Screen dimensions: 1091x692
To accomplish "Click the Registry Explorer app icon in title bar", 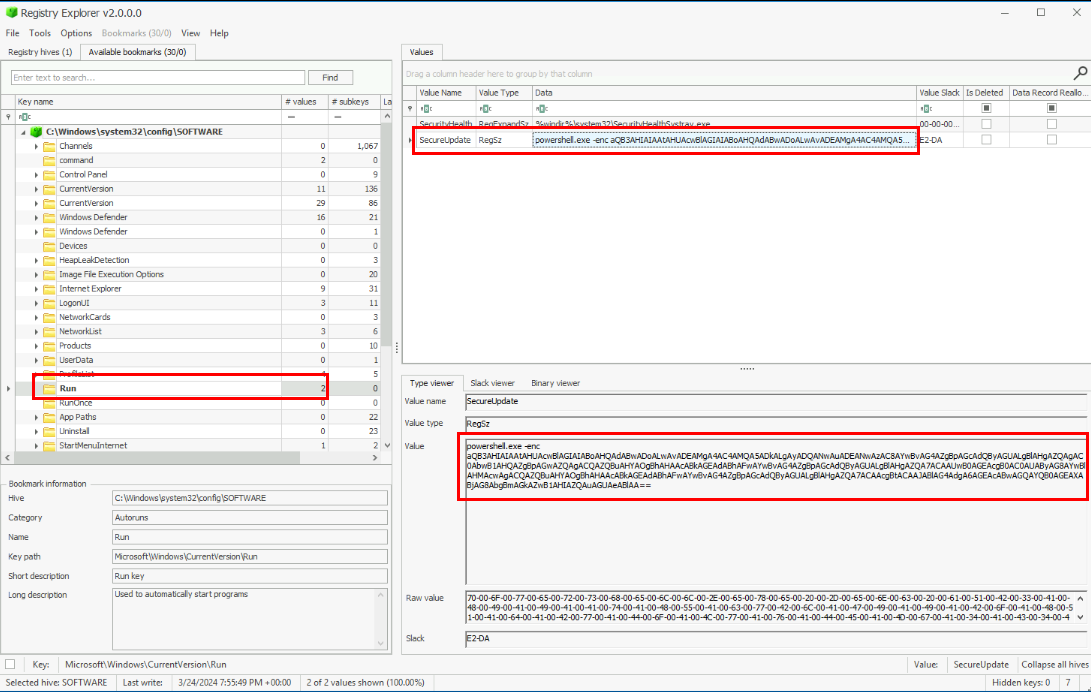I will 11,12.
